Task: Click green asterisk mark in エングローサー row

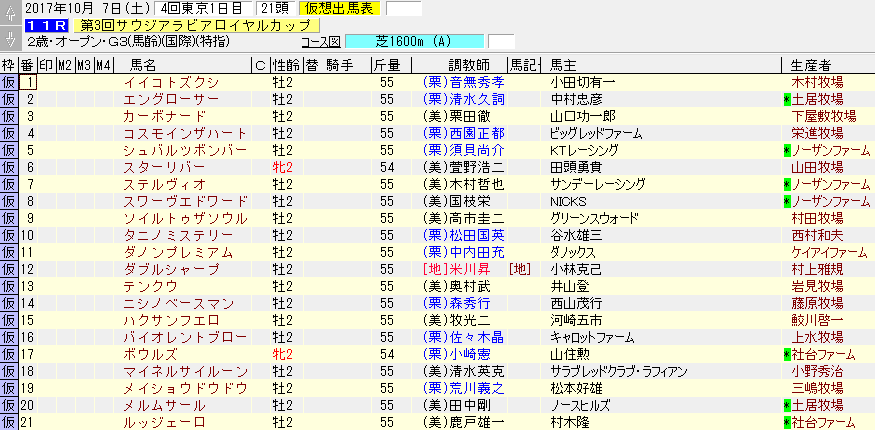Action: (x=787, y=100)
